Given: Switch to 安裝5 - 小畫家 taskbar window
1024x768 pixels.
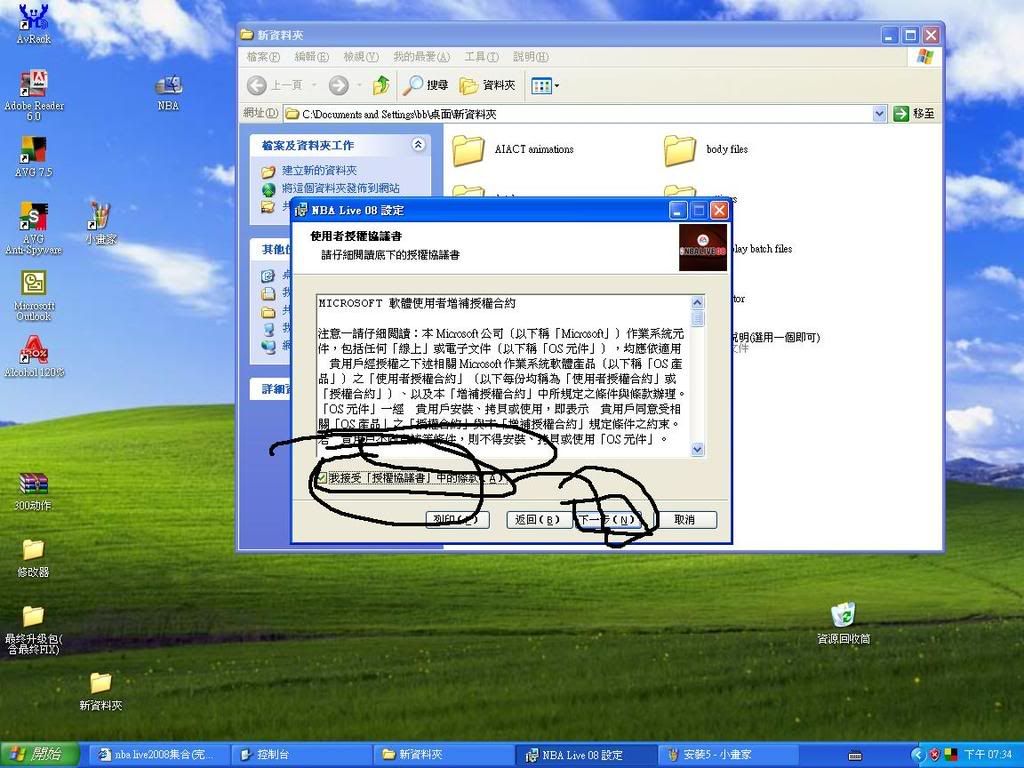Looking at the screenshot, I should pos(728,755).
